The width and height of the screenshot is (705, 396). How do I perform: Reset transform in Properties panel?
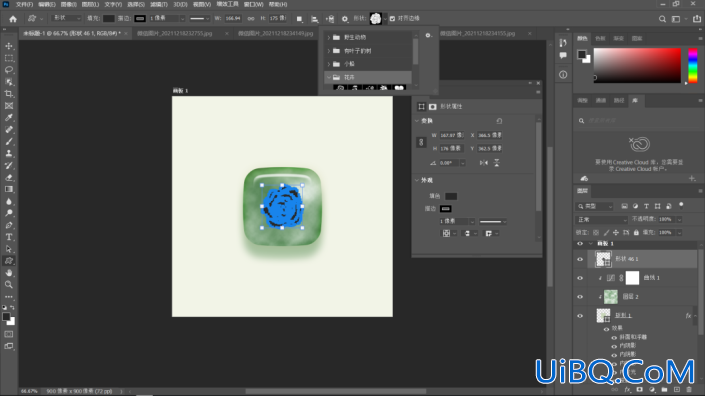[x=499, y=121]
